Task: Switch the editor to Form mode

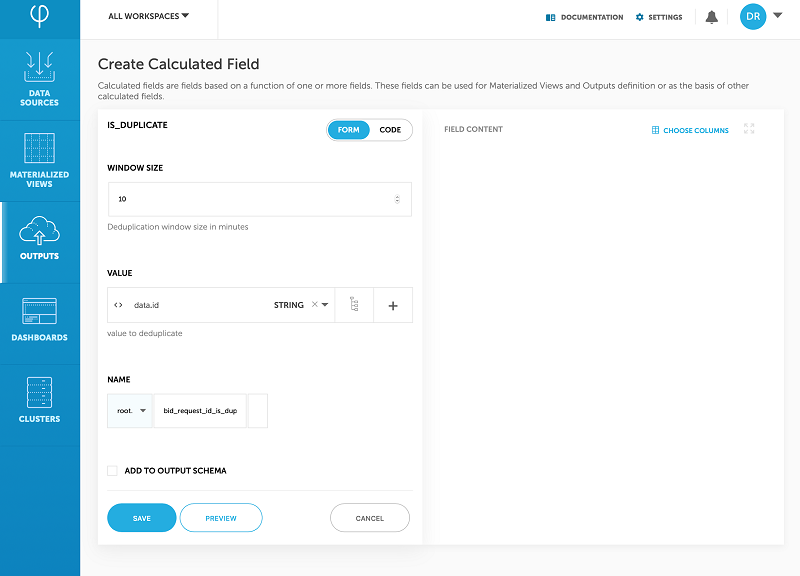Action: tap(347, 129)
